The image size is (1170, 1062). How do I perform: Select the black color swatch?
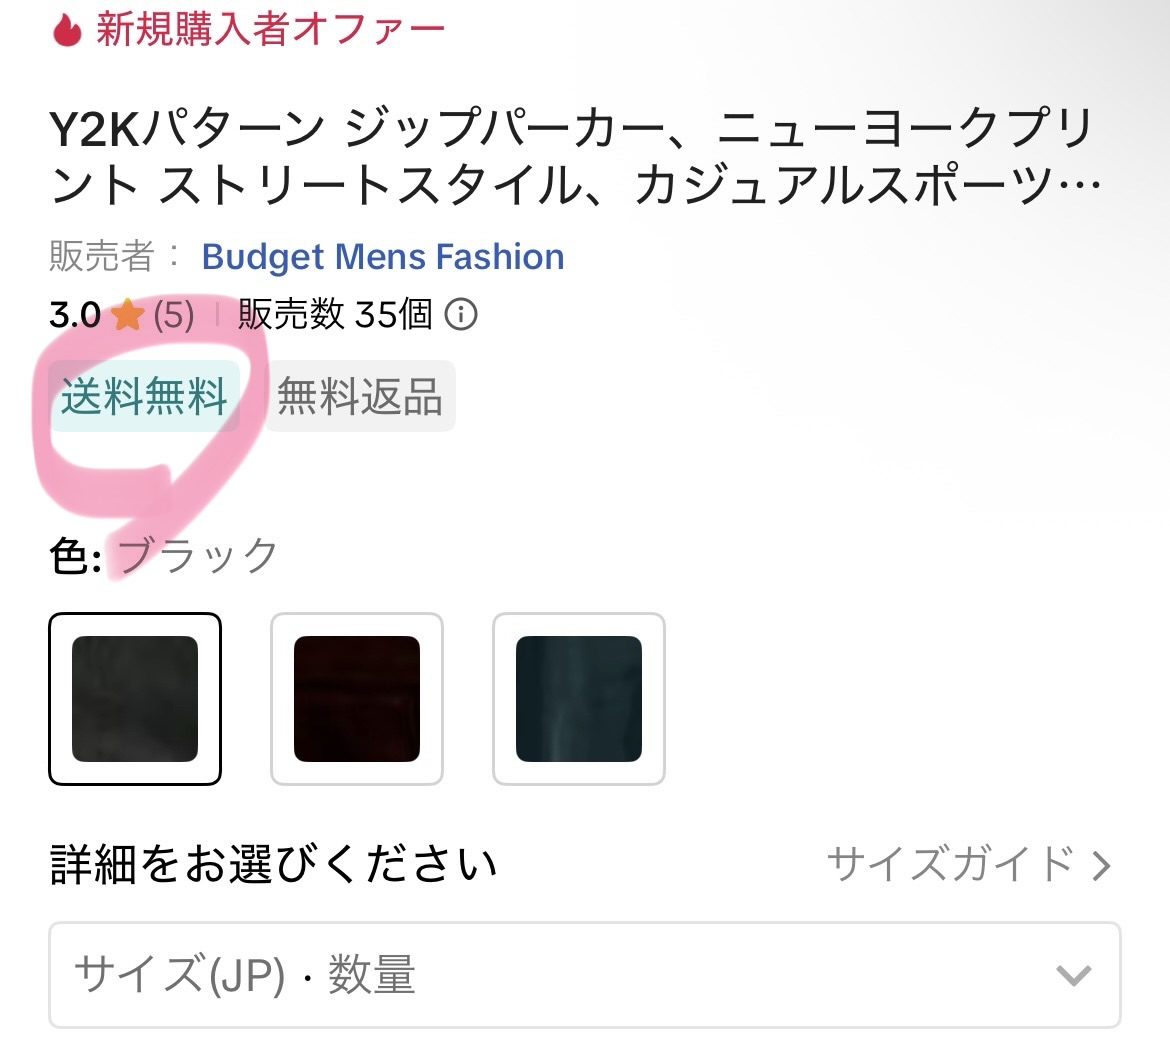135,699
